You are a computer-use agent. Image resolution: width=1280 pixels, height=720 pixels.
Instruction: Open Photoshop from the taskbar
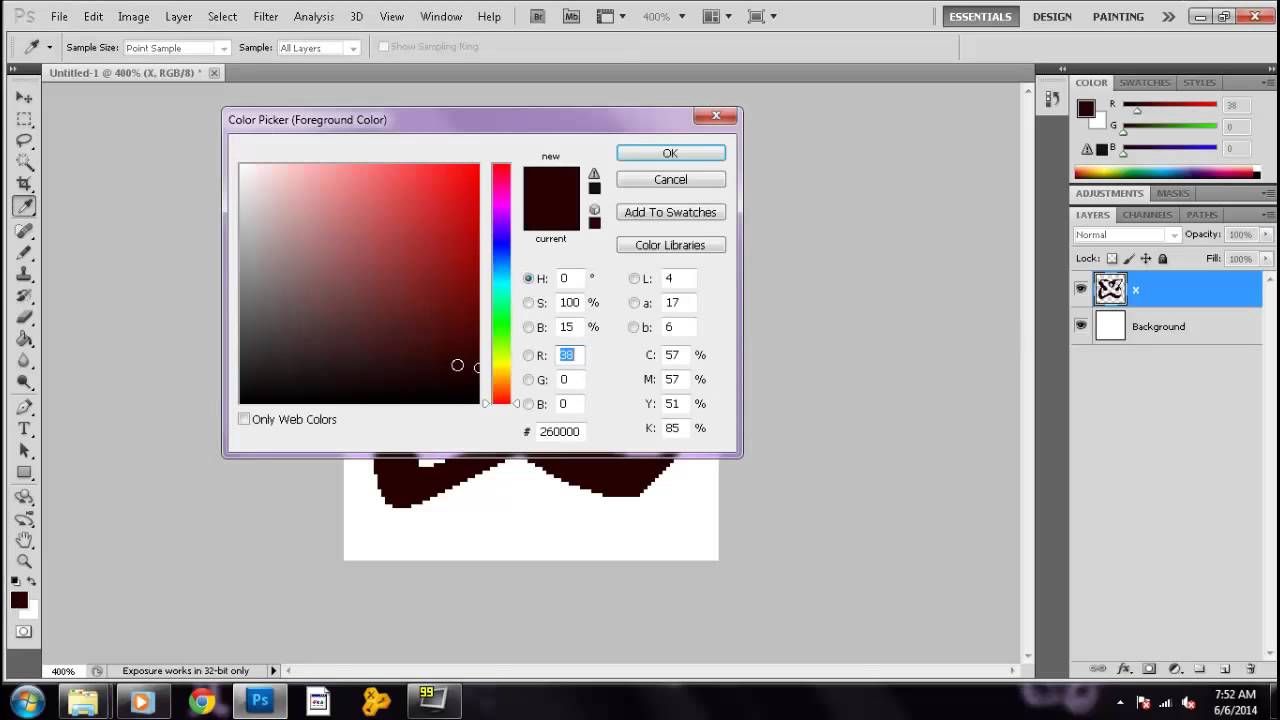pyautogui.click(x=259, y=700)
